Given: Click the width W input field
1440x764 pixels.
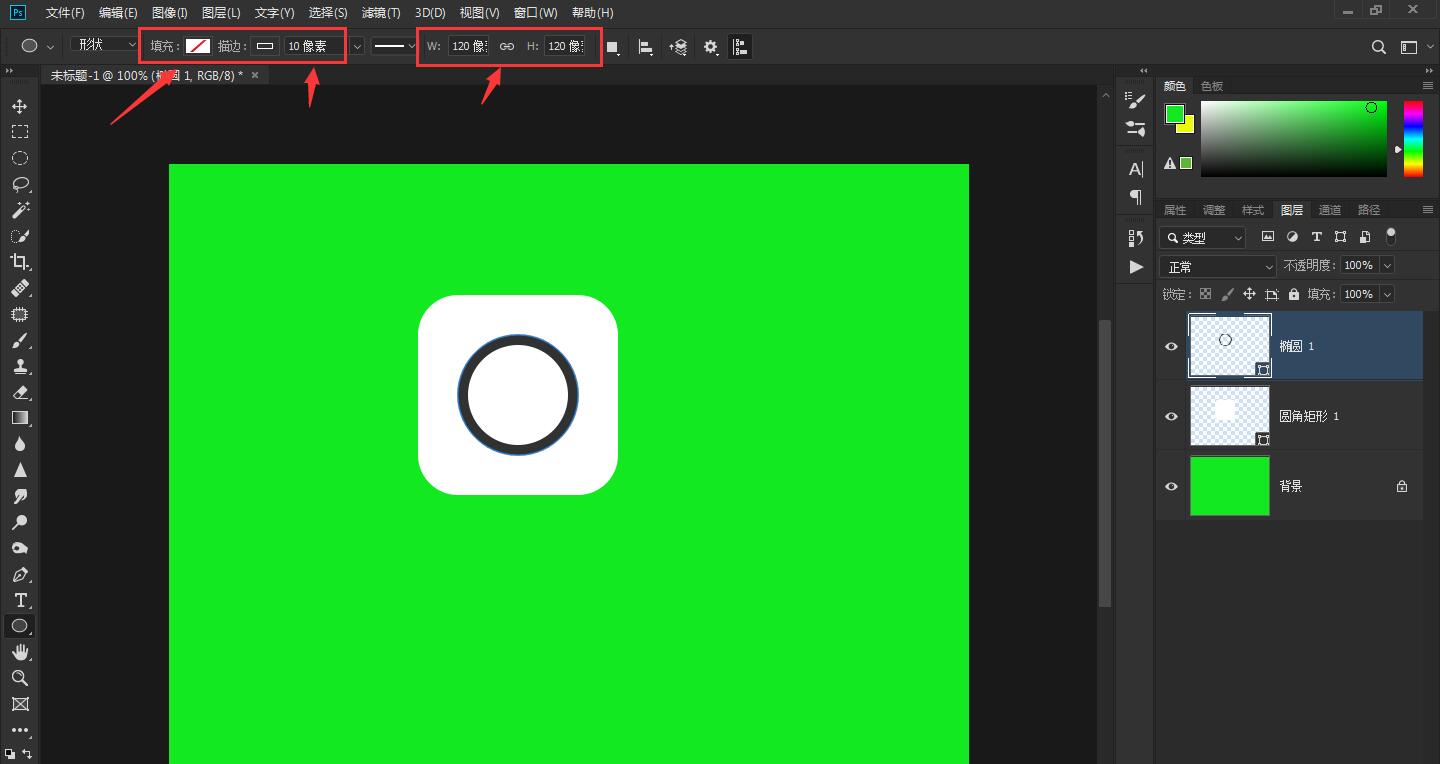Looking at the screenshot, I should point(468,46).
